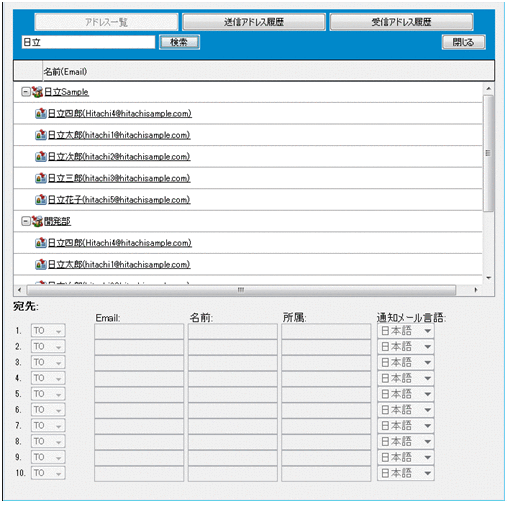This screenshot has height=505, width=509.
Task: Select 日立次郎 (hitachi2) link
Action: coord(119,156)
